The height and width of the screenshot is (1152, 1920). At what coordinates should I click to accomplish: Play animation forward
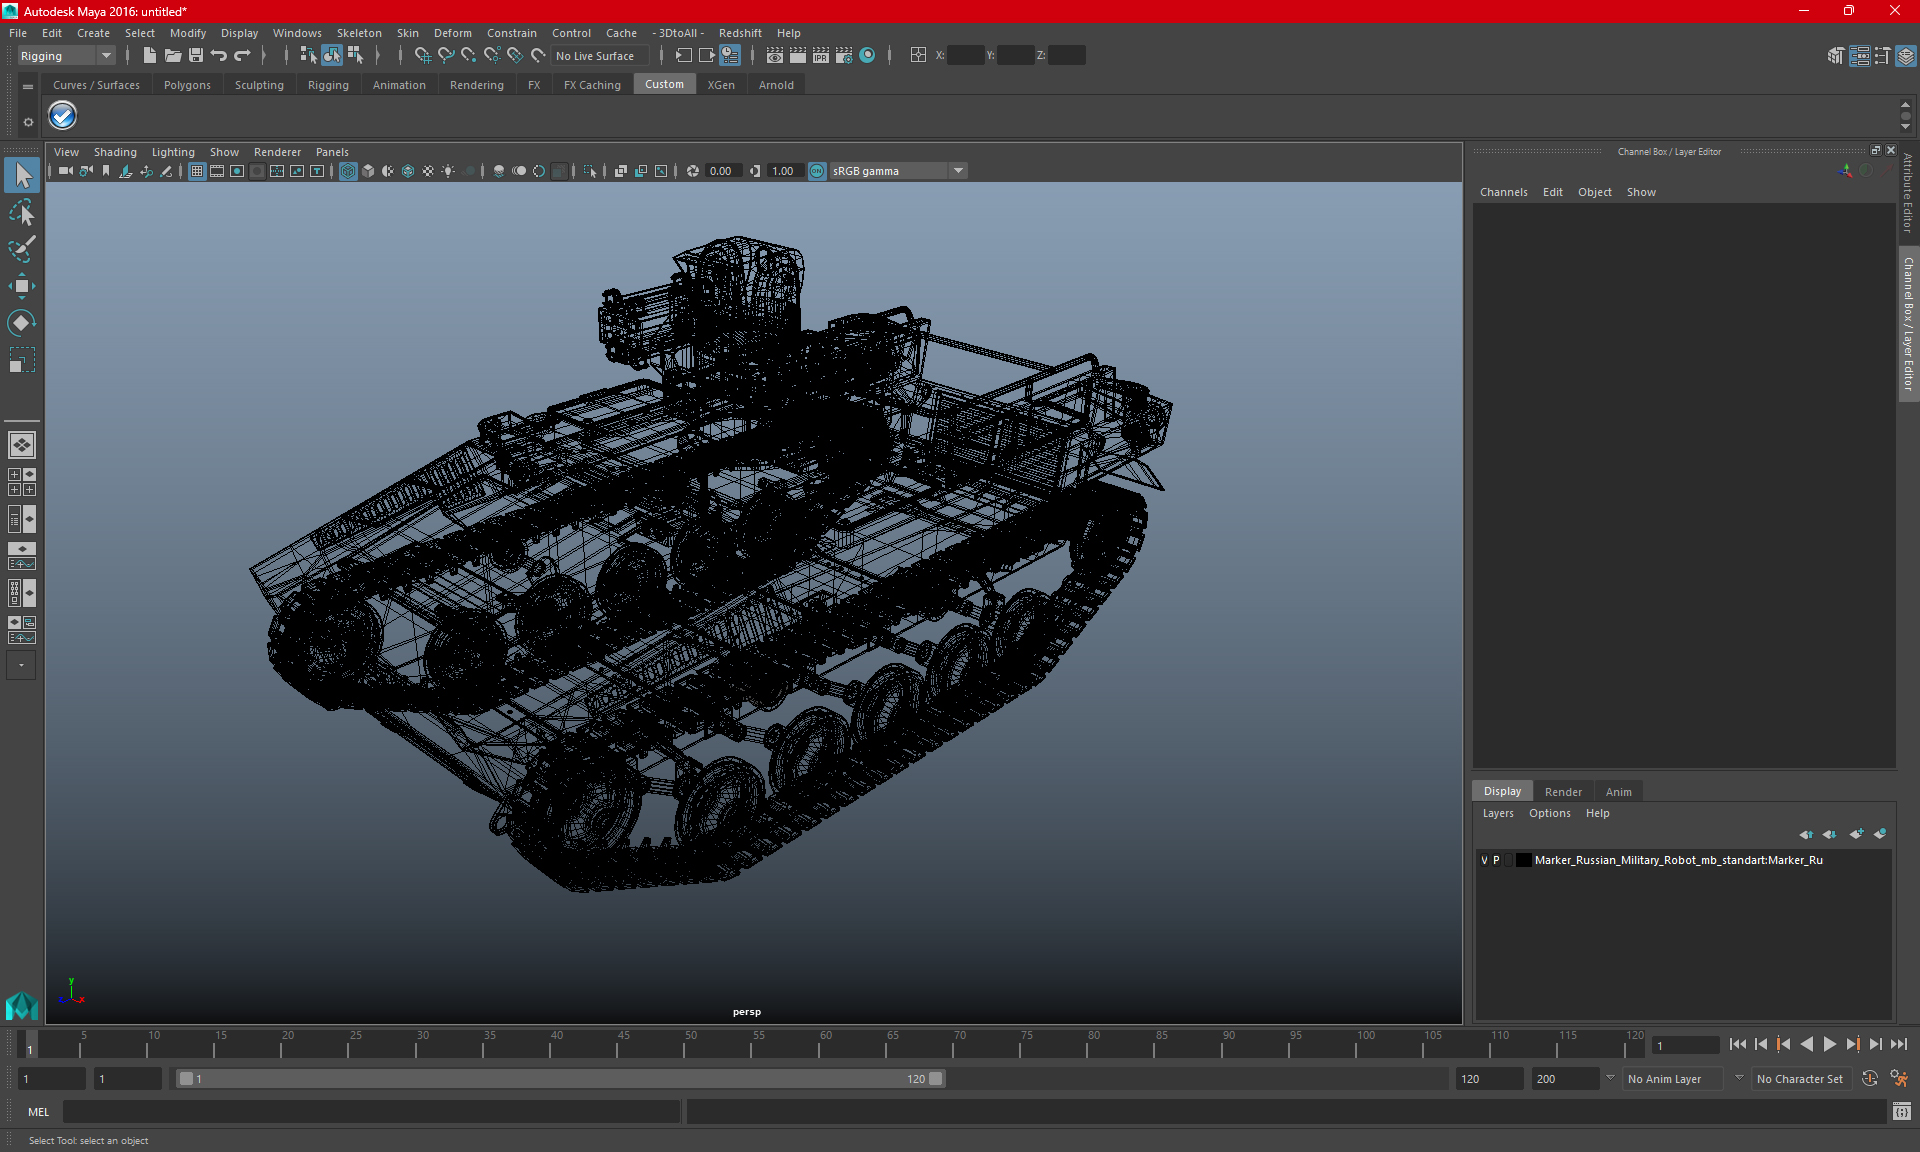click(1829, 1044)
